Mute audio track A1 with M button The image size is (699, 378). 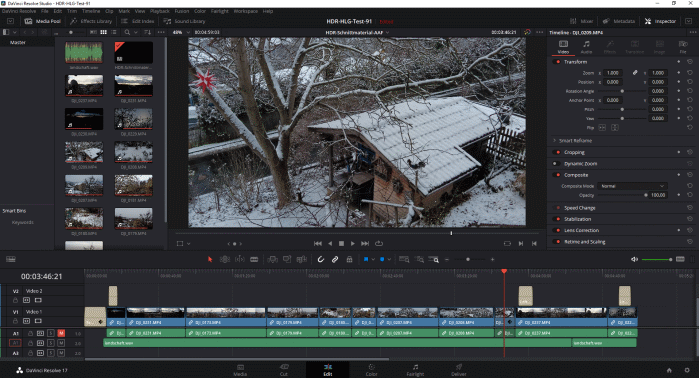[x=61, y=333]
